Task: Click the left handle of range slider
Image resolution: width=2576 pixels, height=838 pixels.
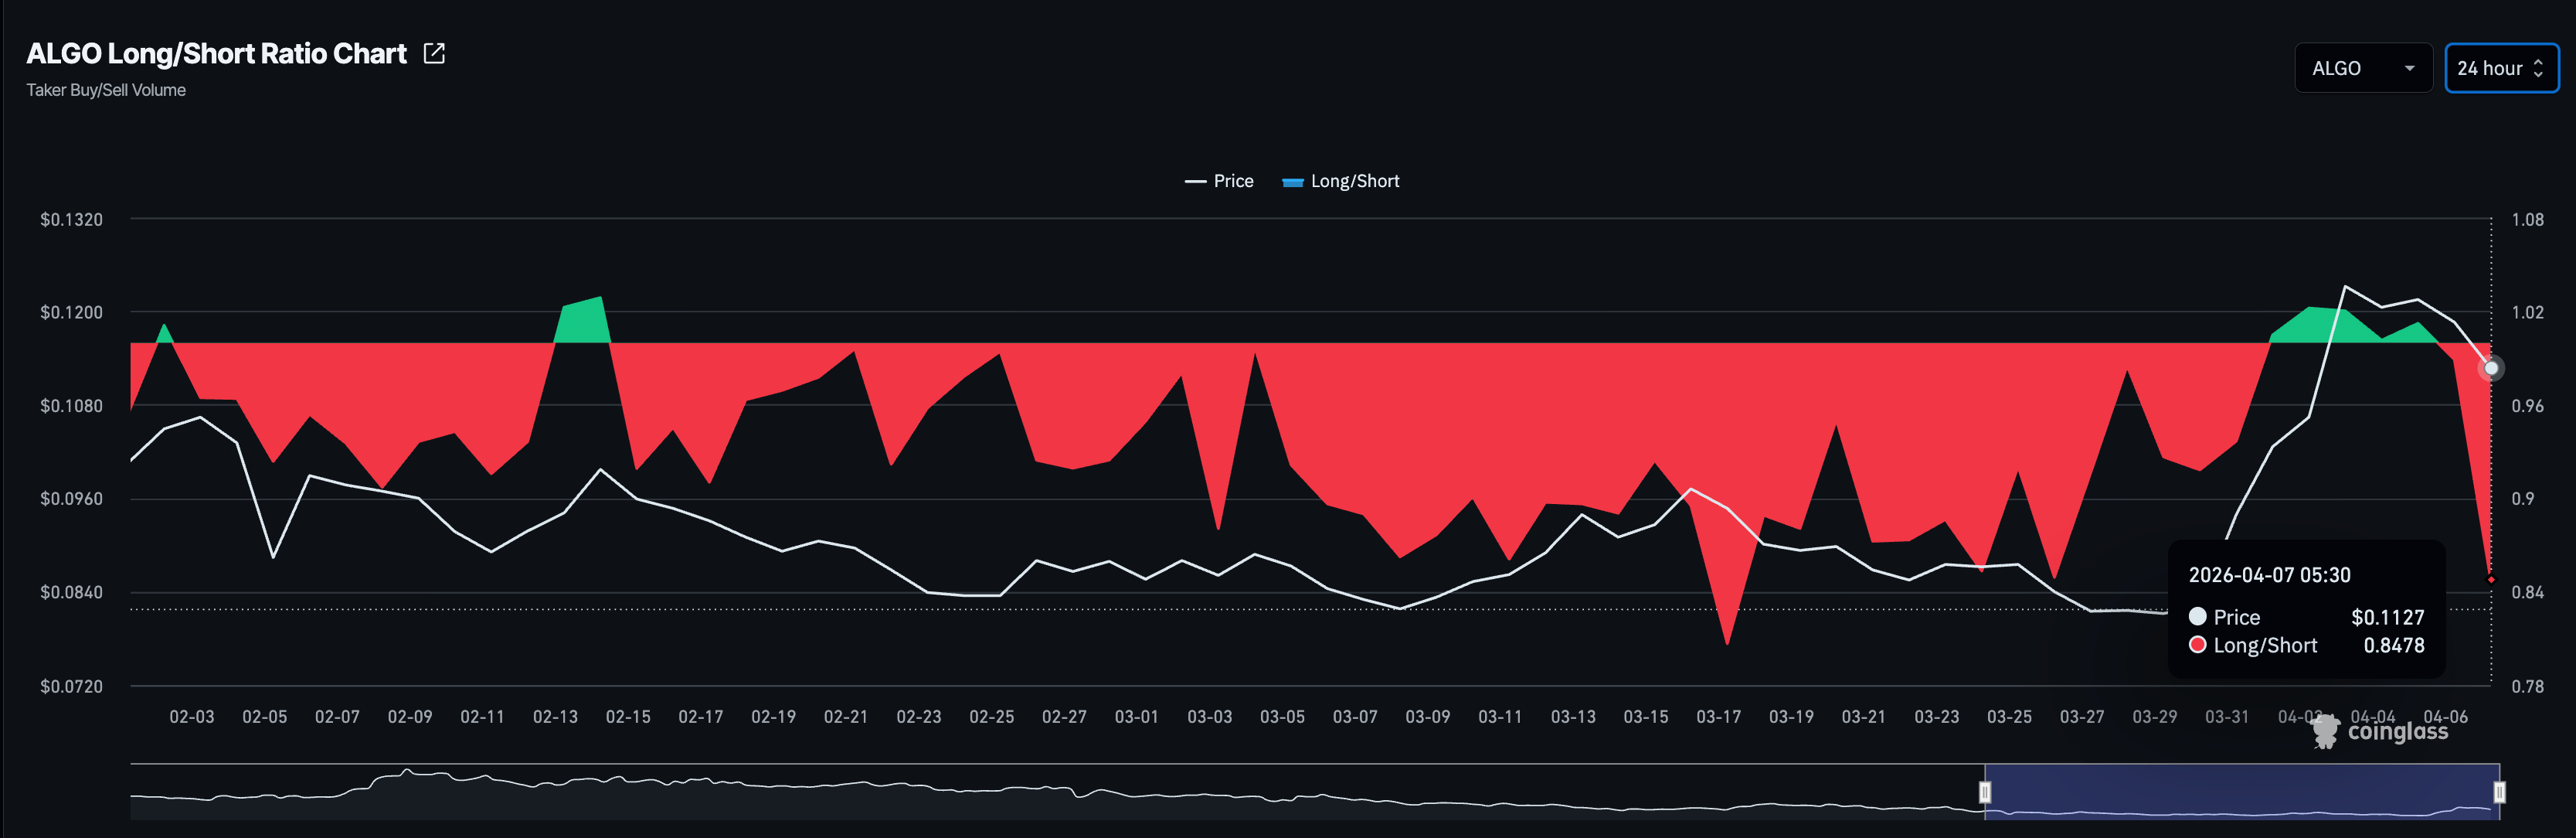Action: point(1985,792)
